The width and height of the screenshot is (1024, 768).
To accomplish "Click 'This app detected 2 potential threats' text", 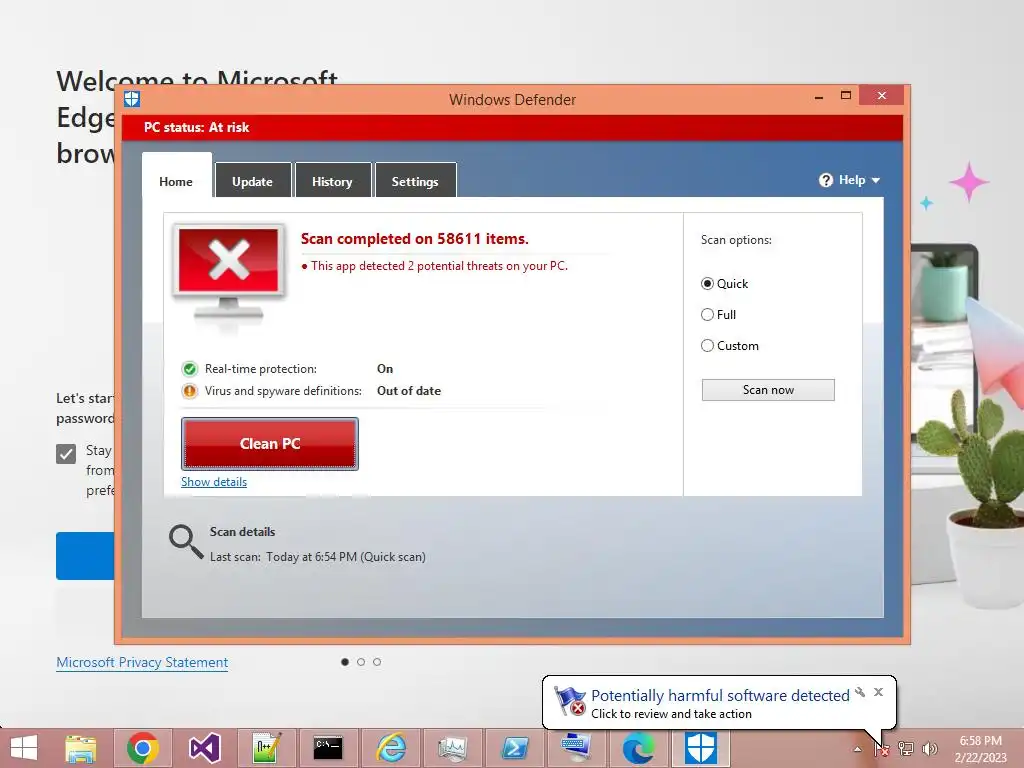I will coord(440,266).
